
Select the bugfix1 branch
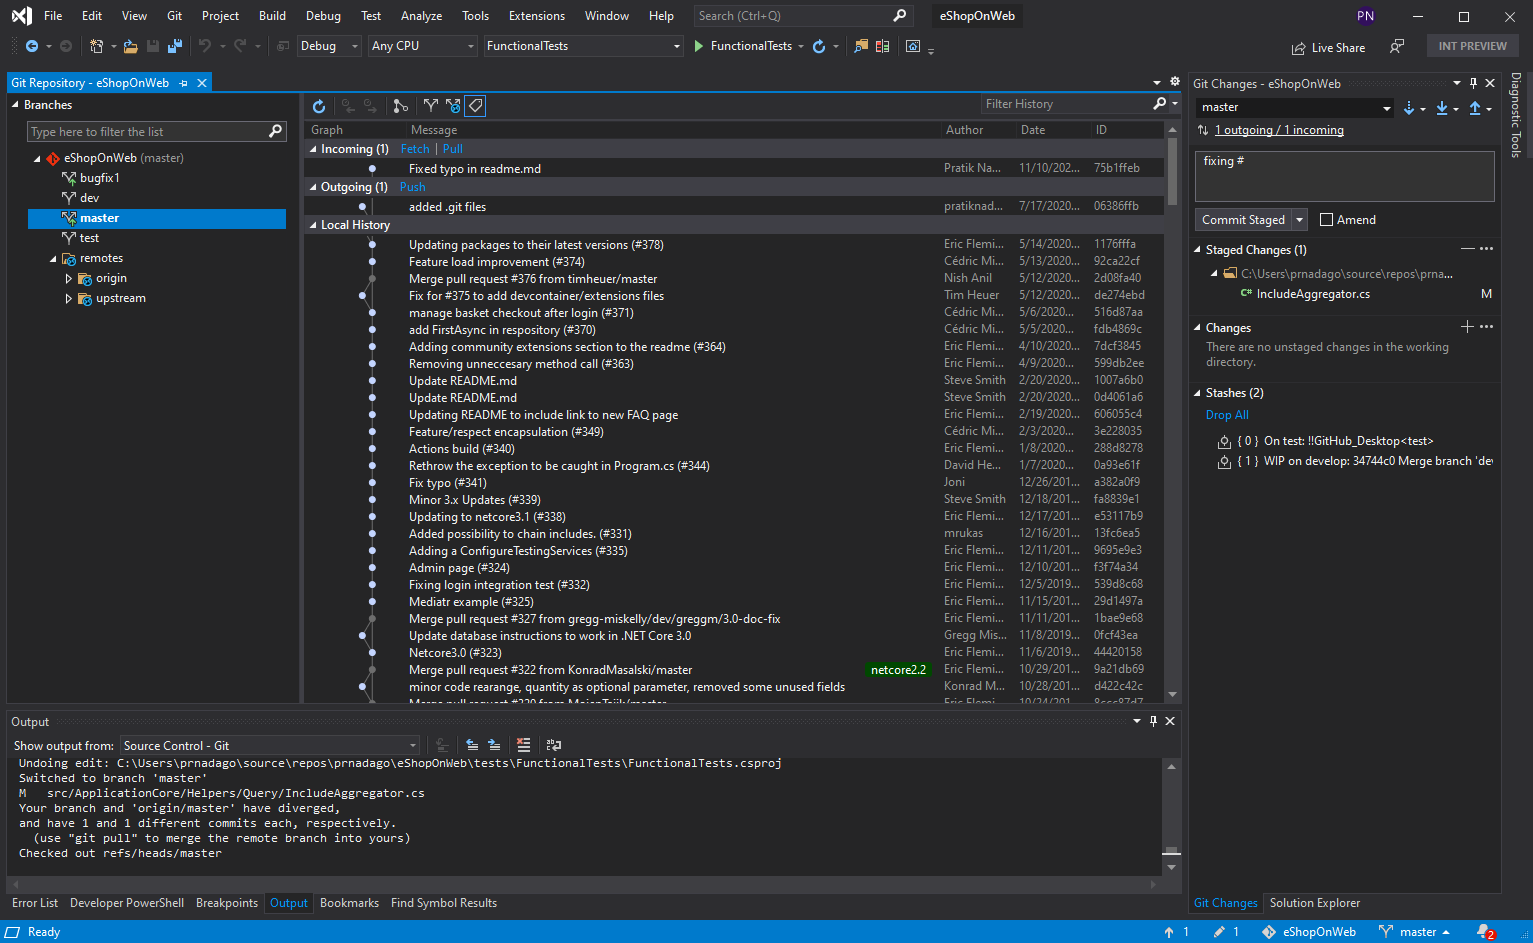click(x=99, y=178)
